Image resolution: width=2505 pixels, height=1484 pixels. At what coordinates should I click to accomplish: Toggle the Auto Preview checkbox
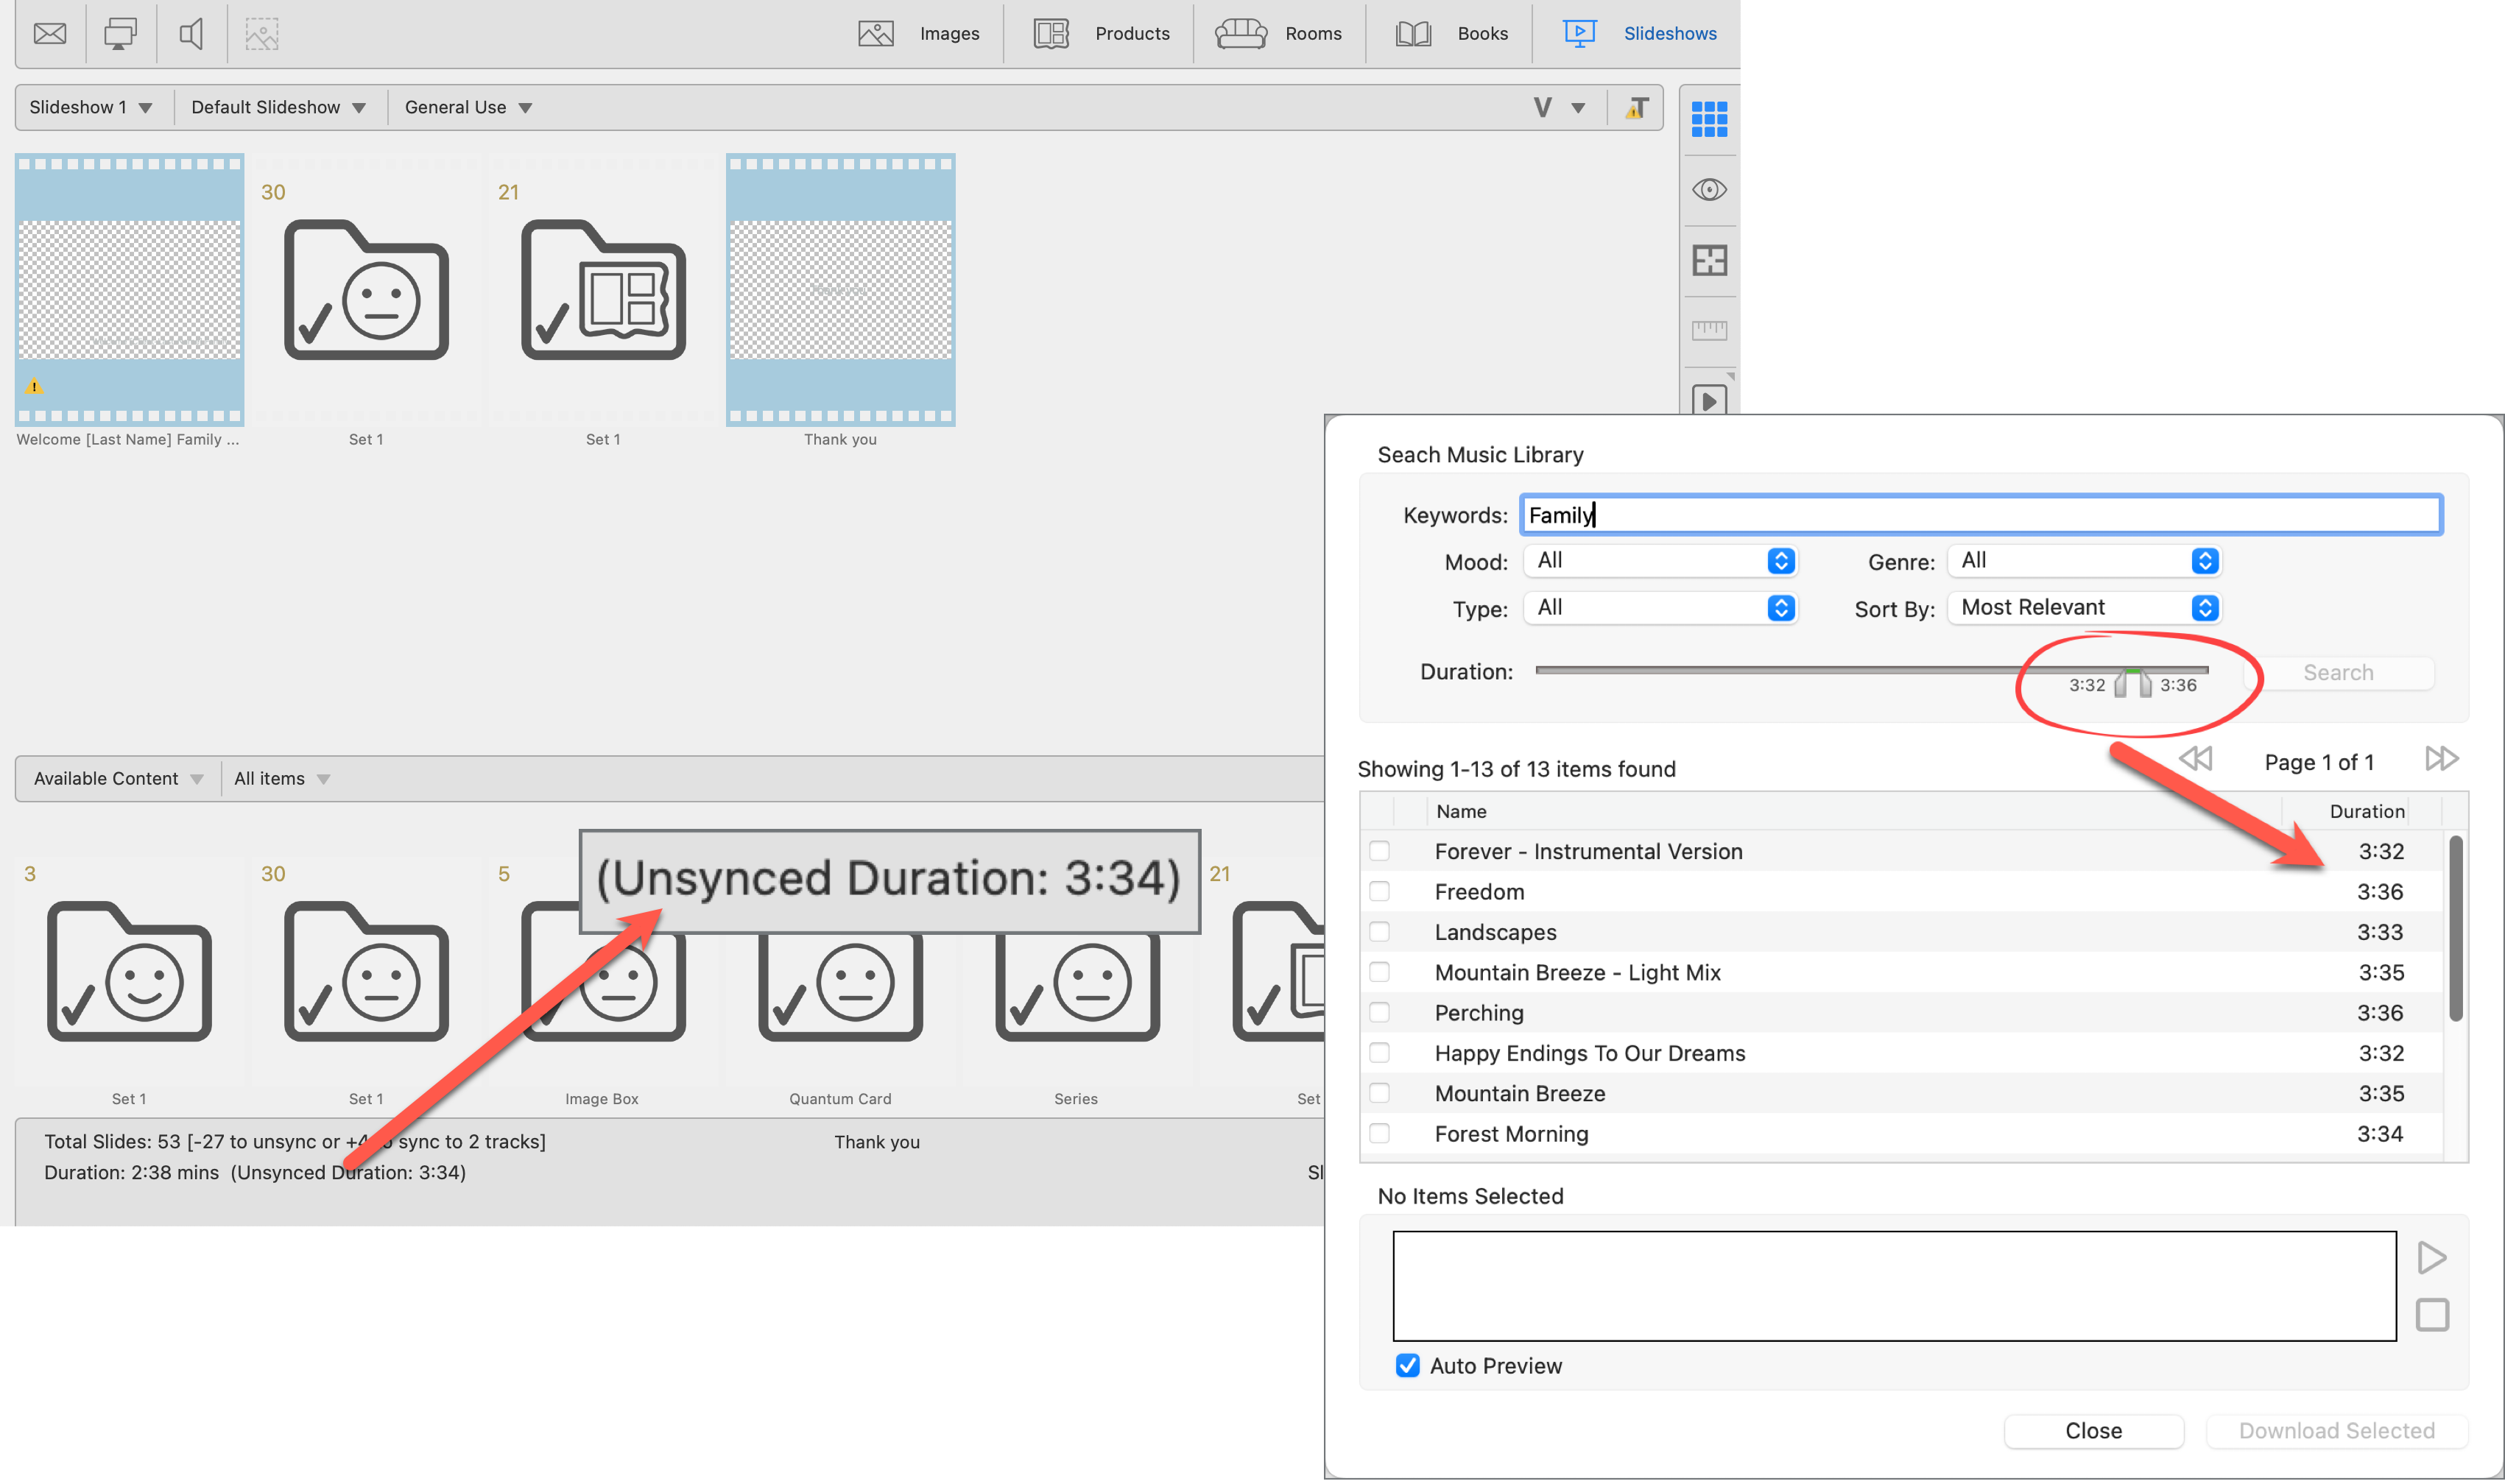tap(1407, 1365)
